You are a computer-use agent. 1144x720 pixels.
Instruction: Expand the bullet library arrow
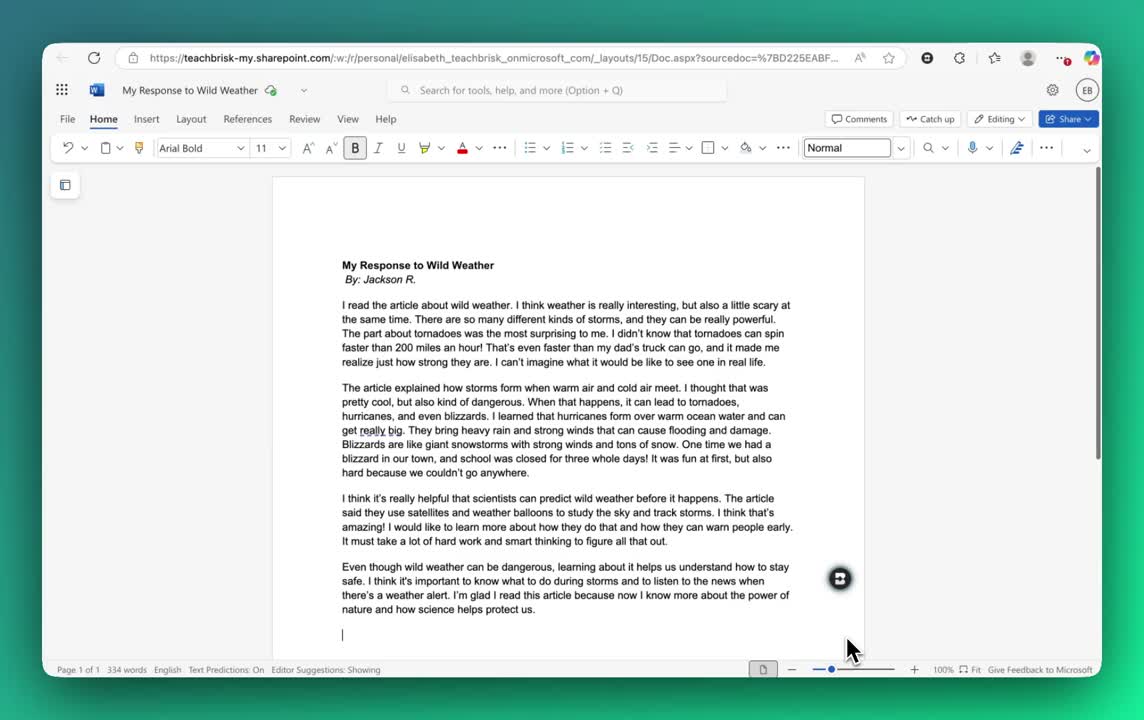[x=546, y=149]
